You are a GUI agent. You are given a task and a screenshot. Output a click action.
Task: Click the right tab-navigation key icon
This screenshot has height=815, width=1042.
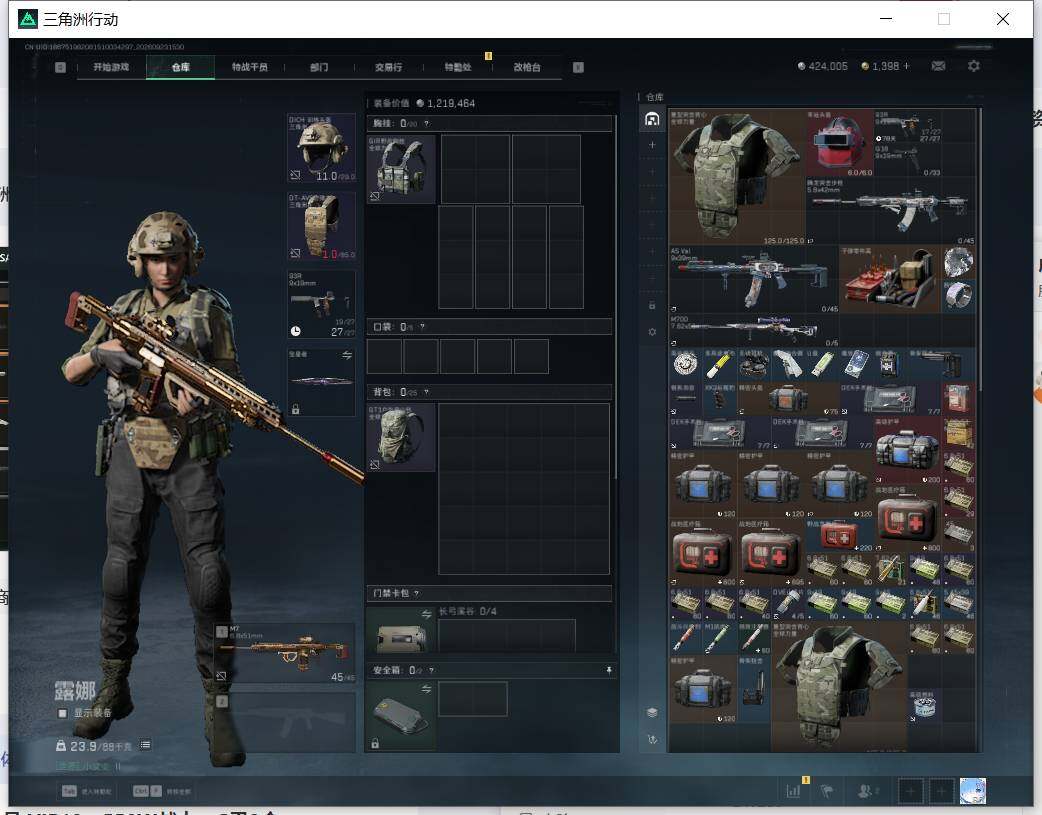(x=578, y=67)
